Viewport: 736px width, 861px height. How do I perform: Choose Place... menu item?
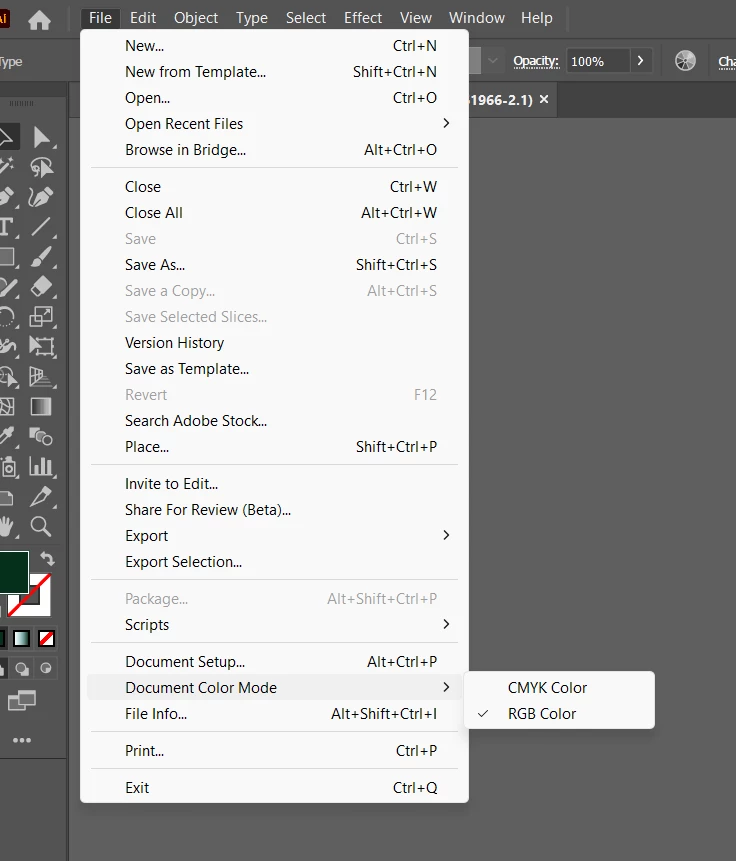(274, 446)
